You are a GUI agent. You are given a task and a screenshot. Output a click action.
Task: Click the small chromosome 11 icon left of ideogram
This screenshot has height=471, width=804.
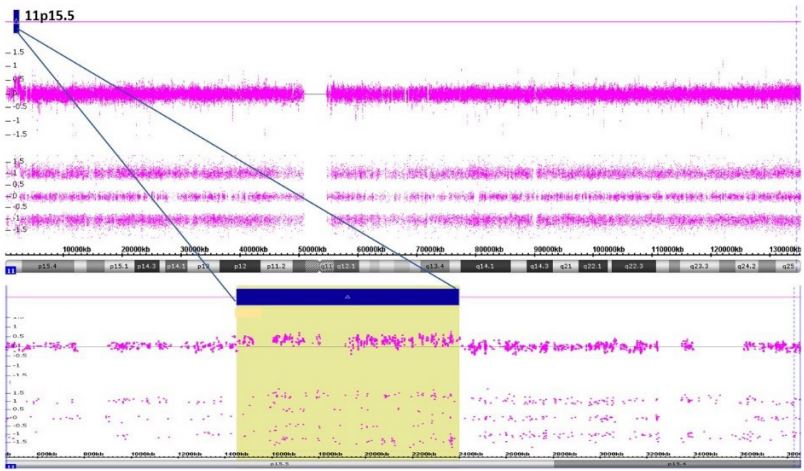(11, 269)
